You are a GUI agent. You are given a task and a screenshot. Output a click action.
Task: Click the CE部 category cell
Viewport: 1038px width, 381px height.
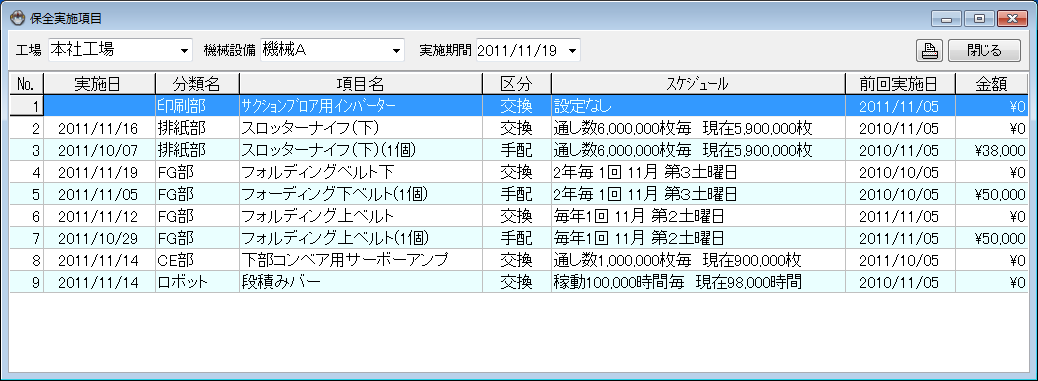pos(197,260)
